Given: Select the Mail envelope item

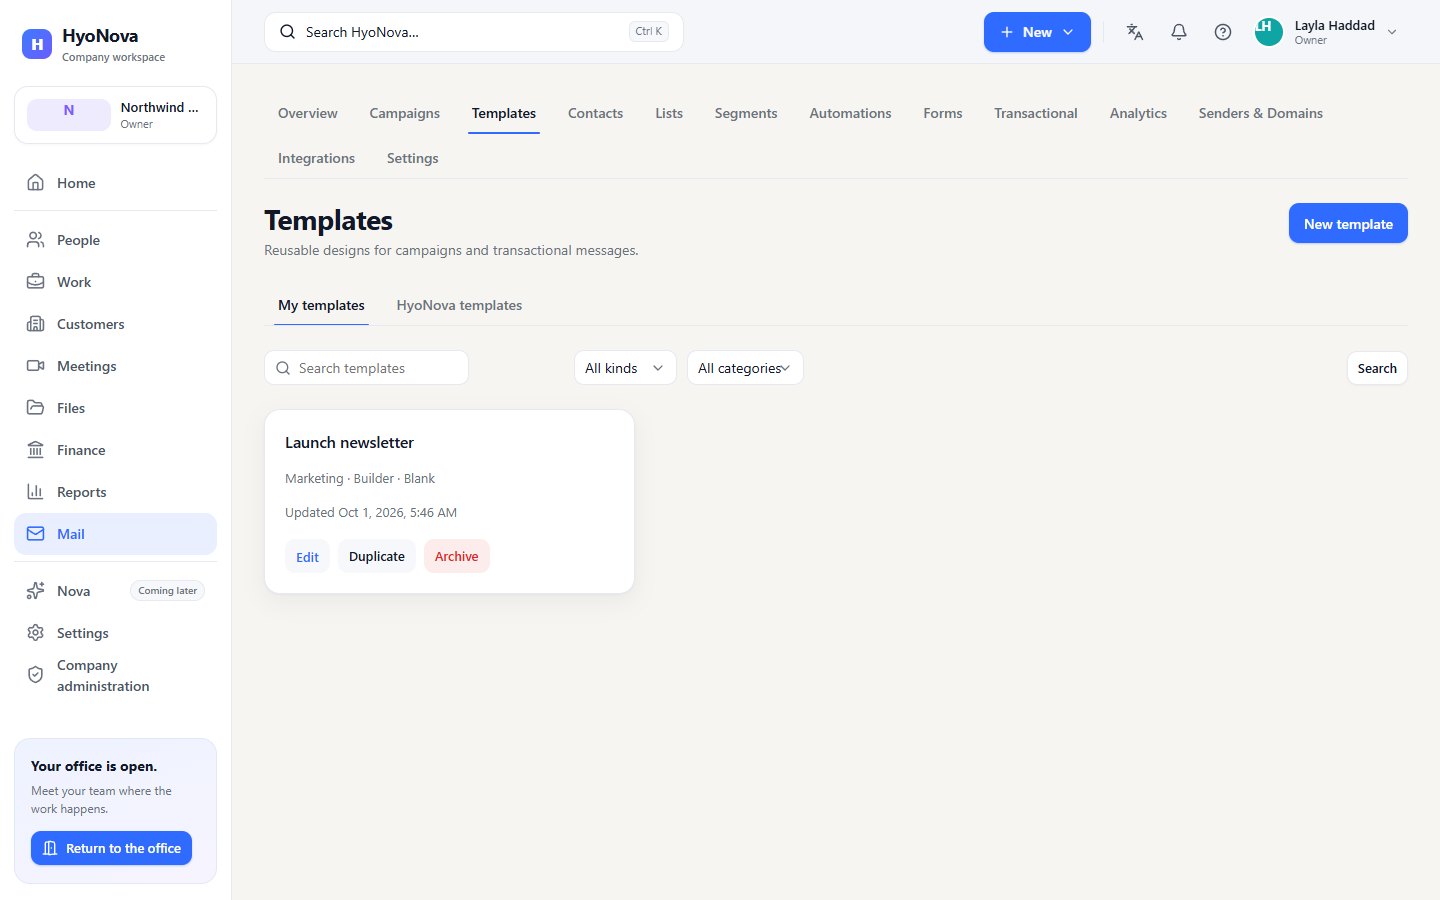Looking at the screenshot, I should pos(115,534).
